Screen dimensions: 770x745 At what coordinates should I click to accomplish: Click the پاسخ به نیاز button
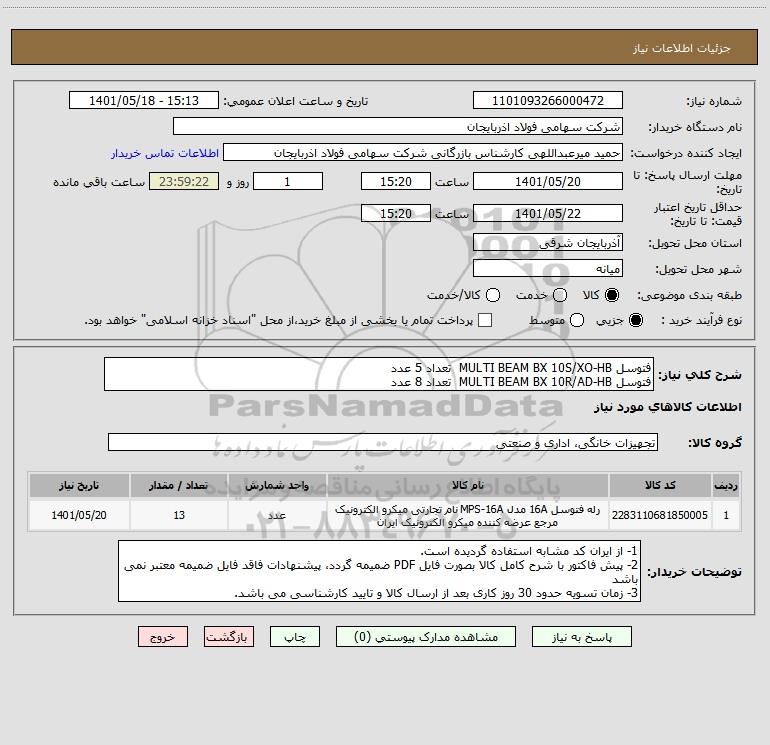581,637
